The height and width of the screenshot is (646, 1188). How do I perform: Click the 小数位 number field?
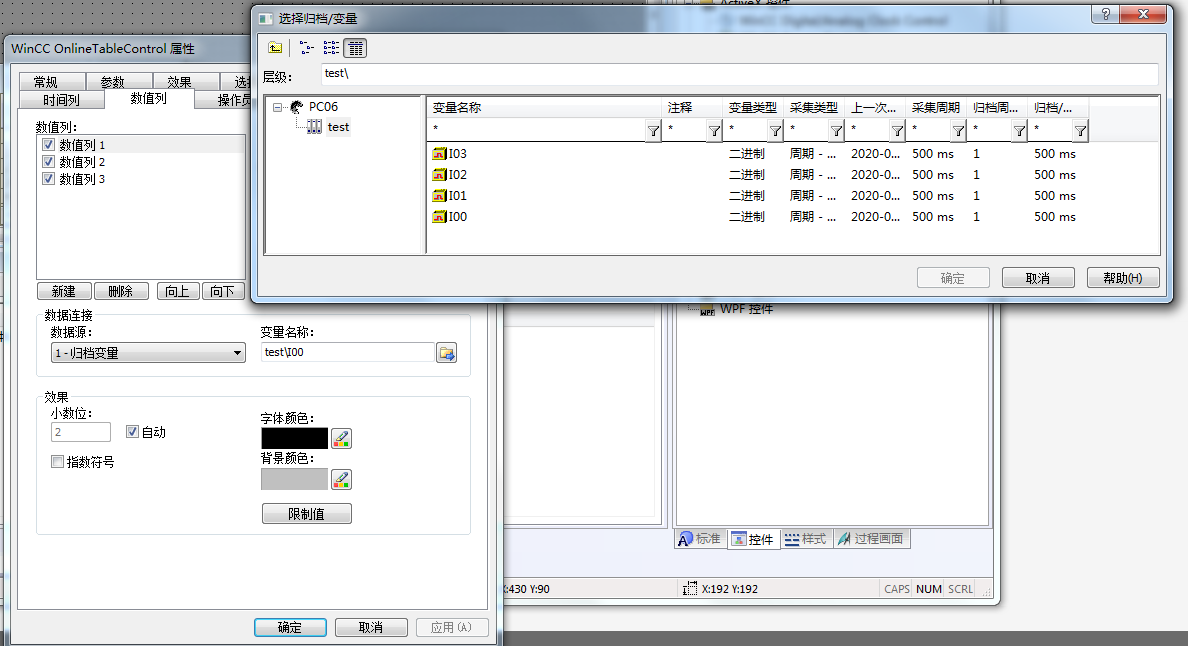pyautogui.click(x=81, y=432)
